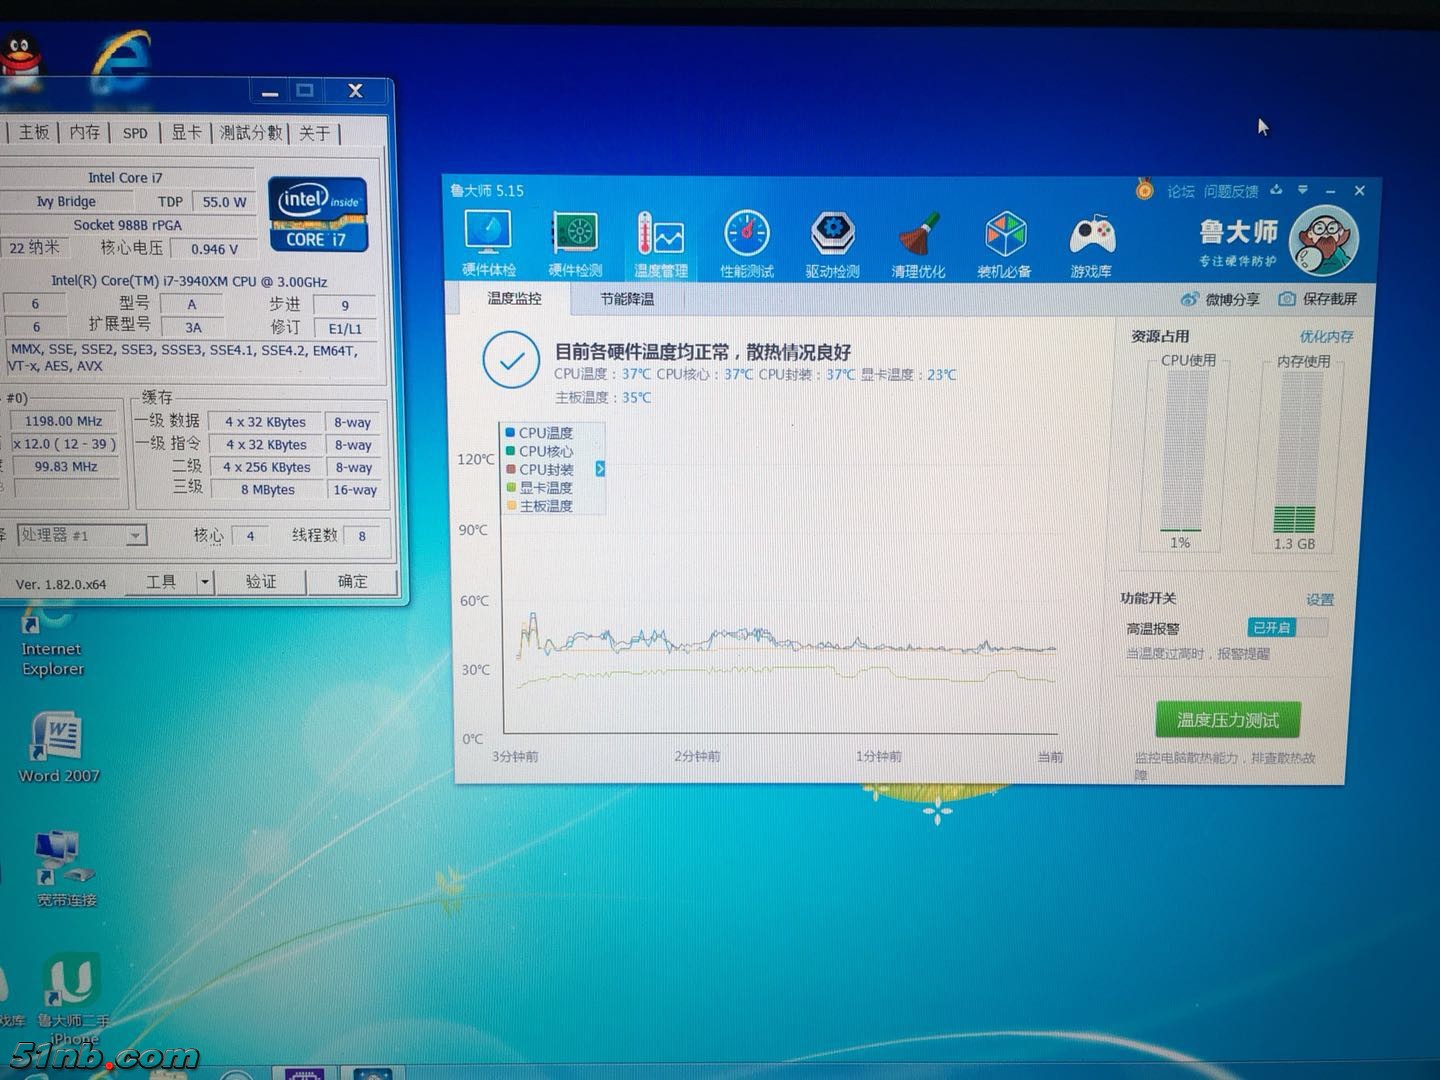The width and height of the screenshot is (1440, 1080).
Task: Open the 游戏库 gamepad icon
Action: coord(1091,244)
